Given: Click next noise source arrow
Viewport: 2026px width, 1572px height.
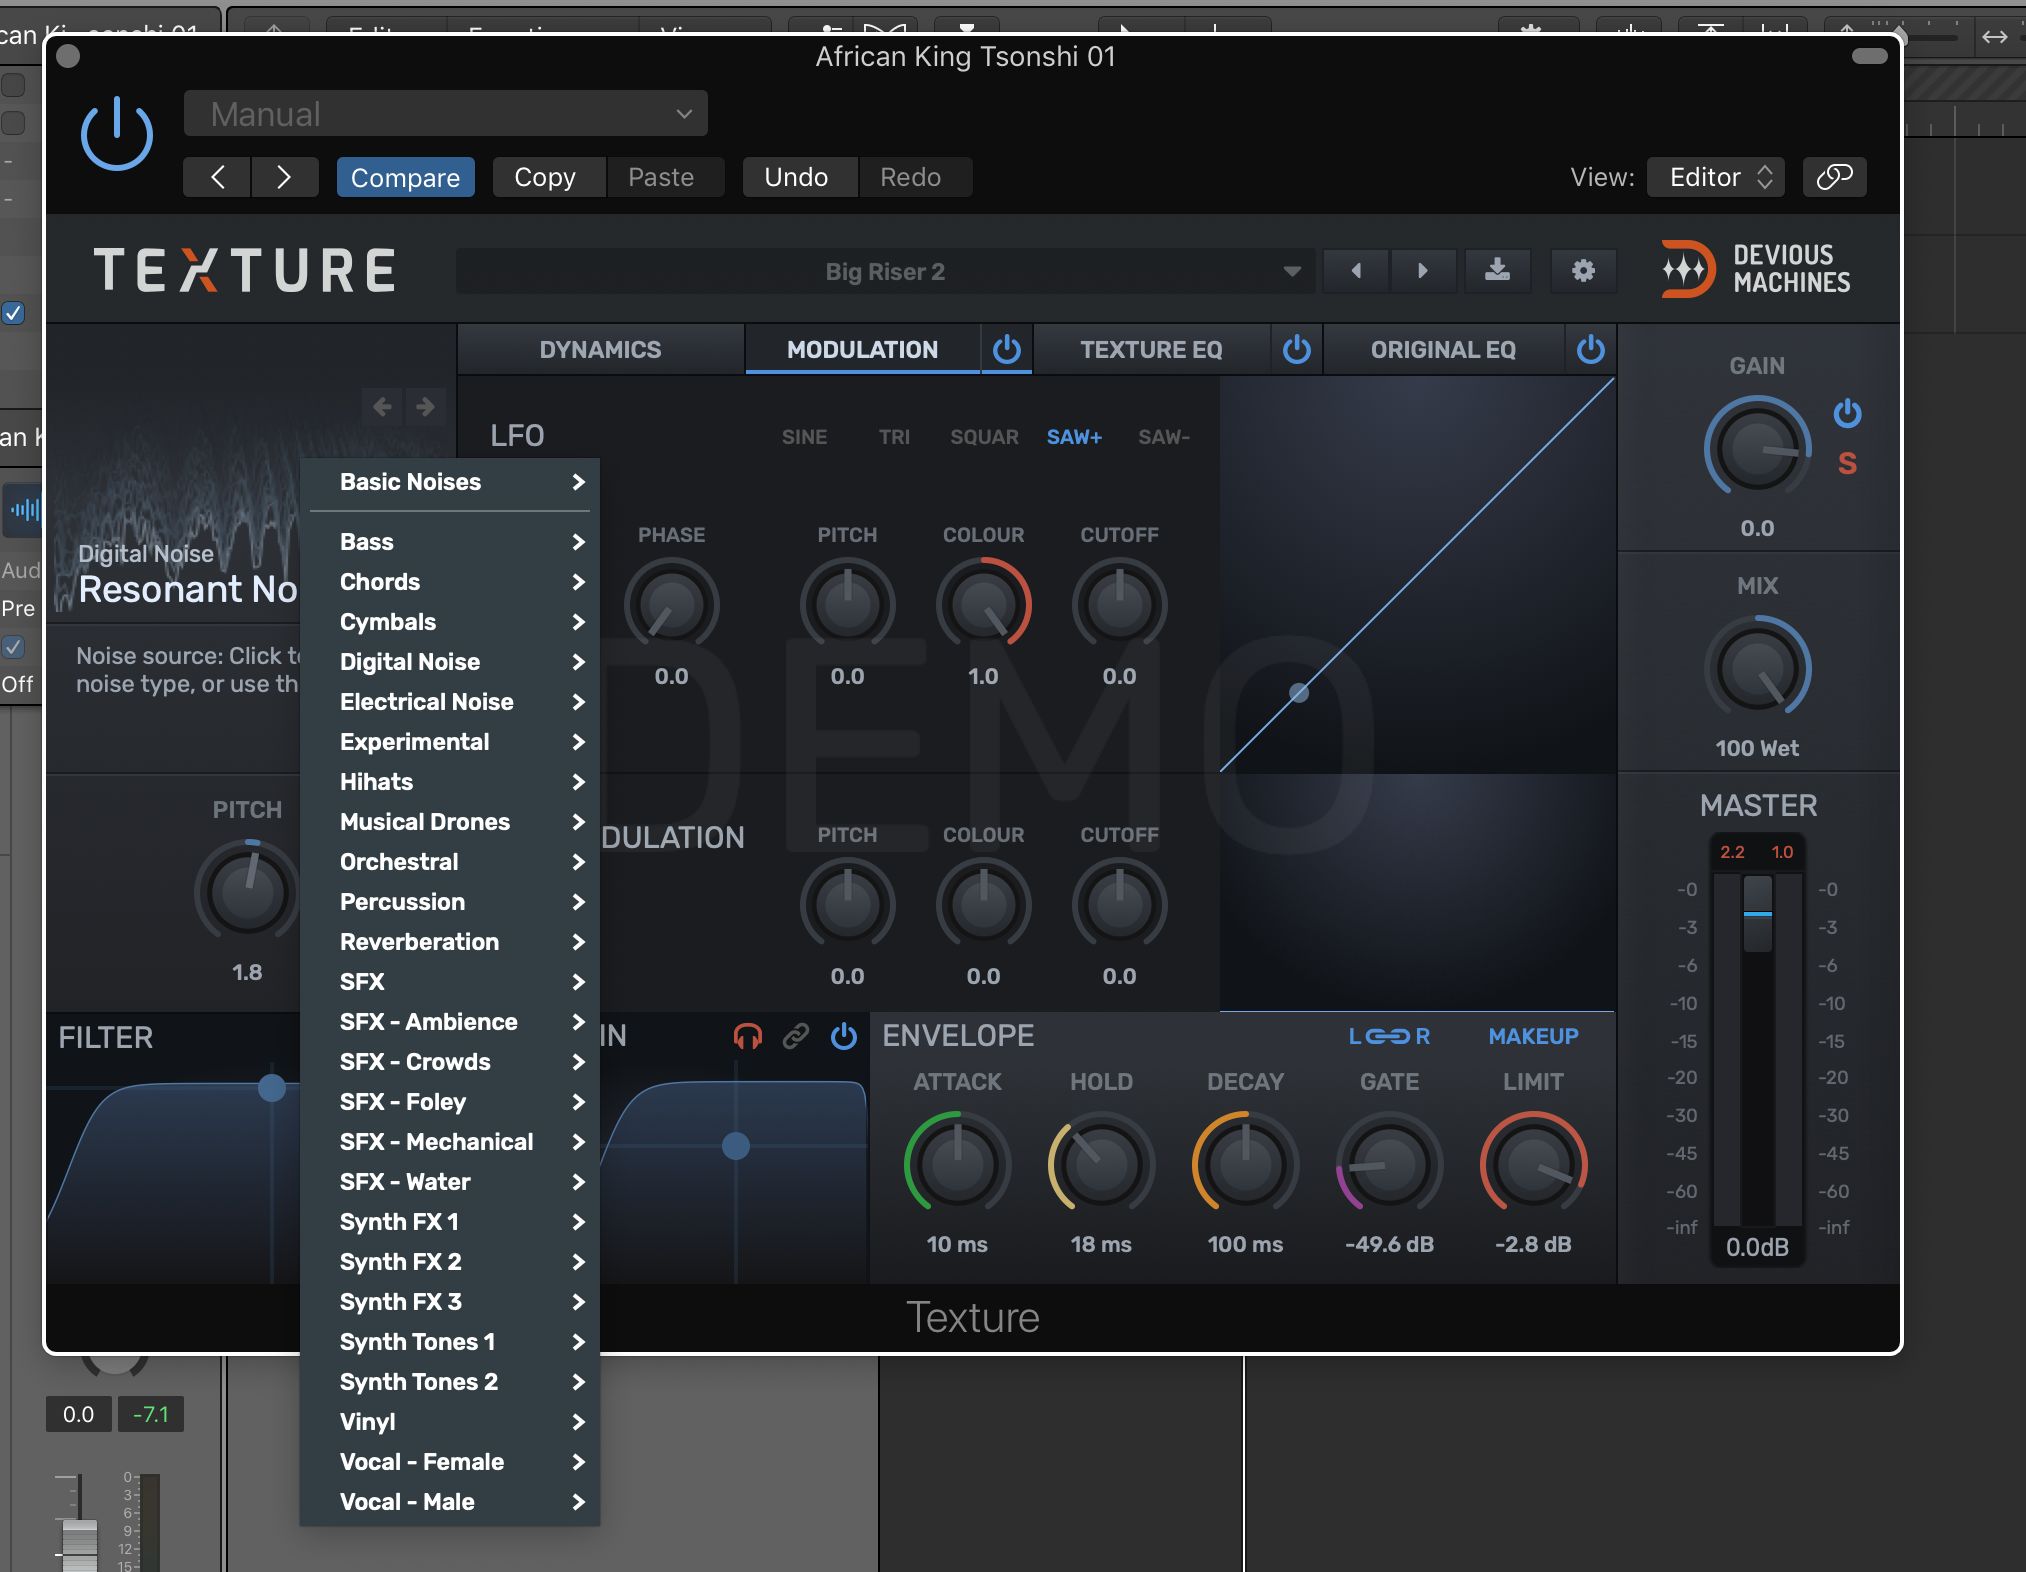Looking at the screenshot, I should point(425,406).
